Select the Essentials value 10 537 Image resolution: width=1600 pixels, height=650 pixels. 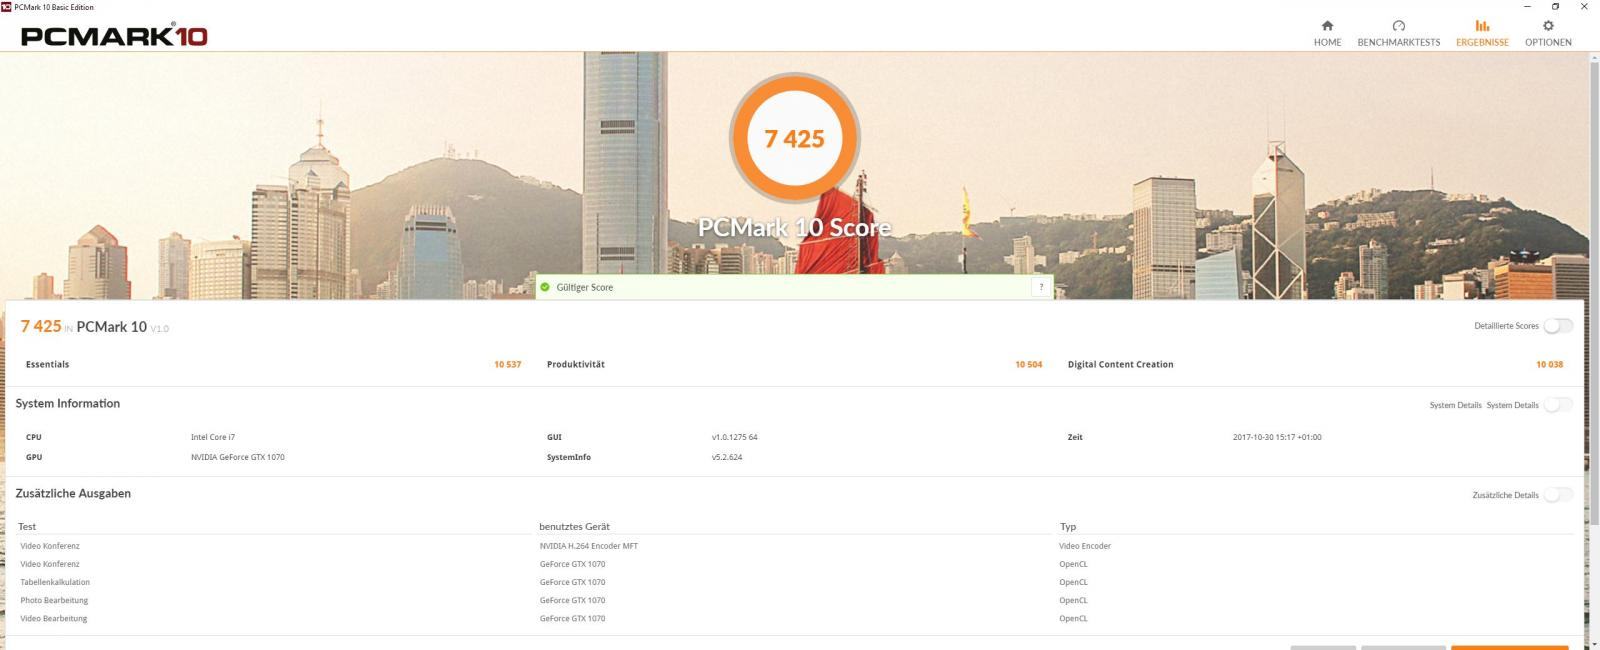pos(507,364)
